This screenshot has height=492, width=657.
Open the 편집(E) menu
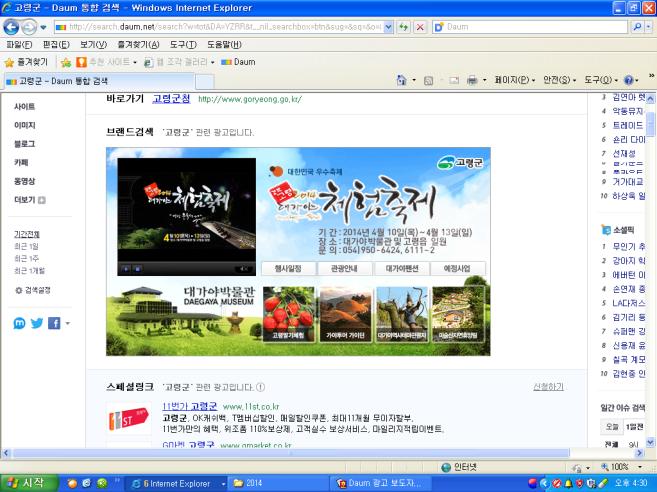[56, 45]
